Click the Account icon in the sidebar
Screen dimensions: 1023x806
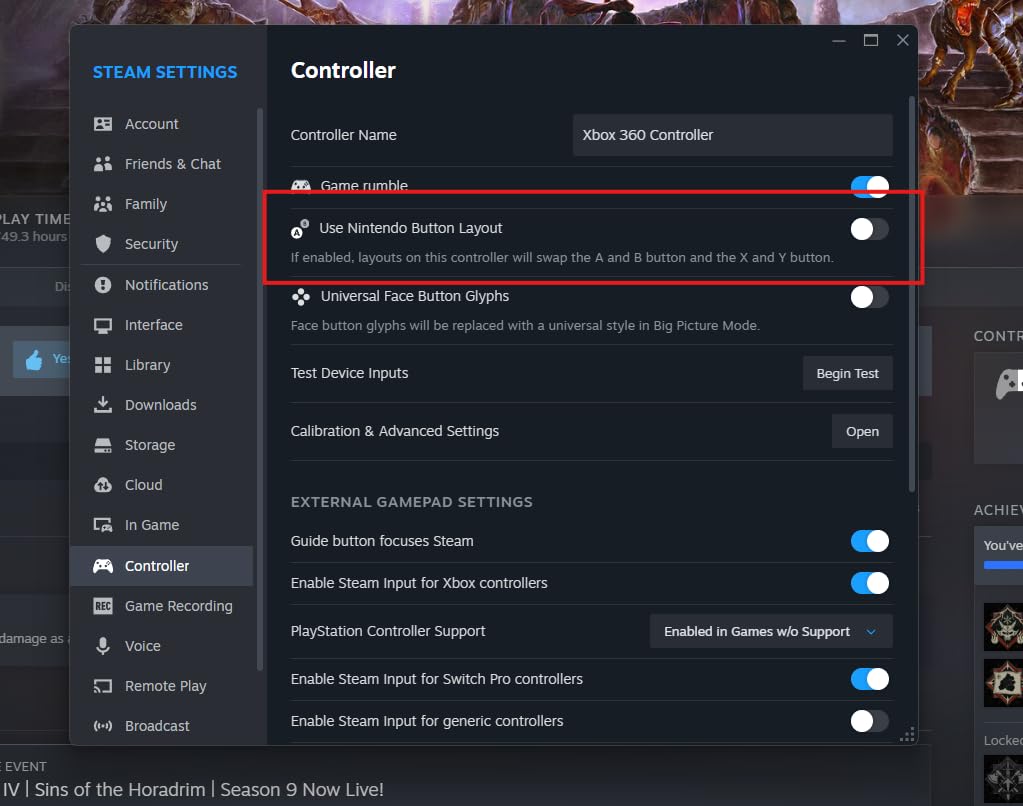(103, 124)
